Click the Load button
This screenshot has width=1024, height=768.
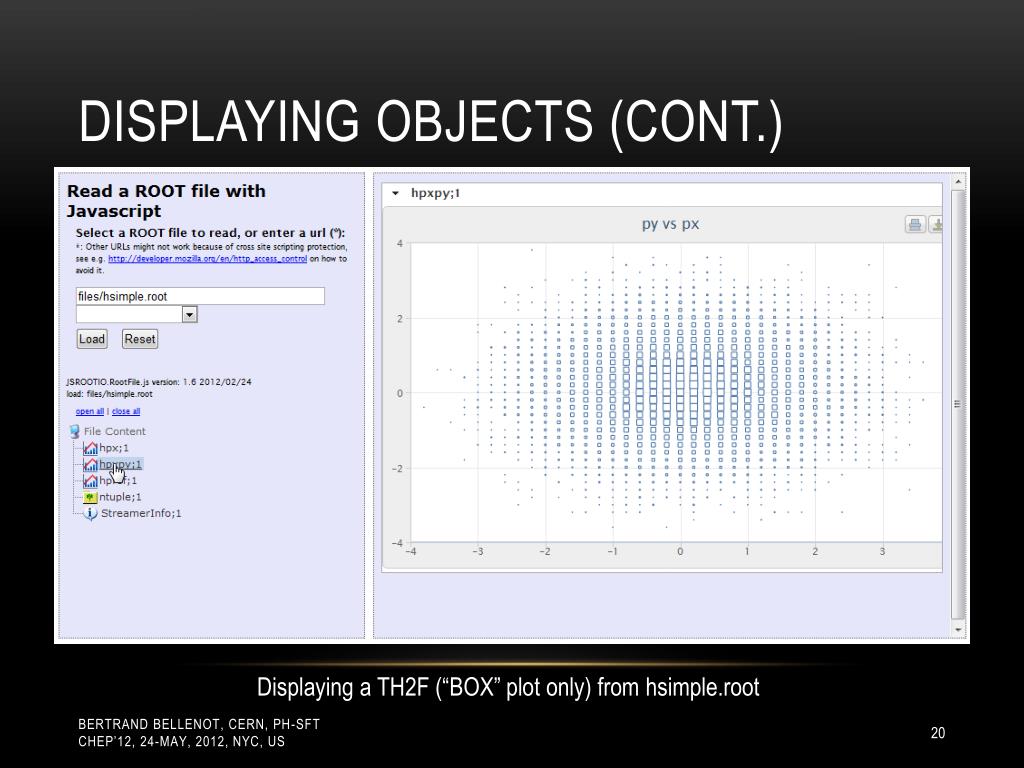point(91,339)
